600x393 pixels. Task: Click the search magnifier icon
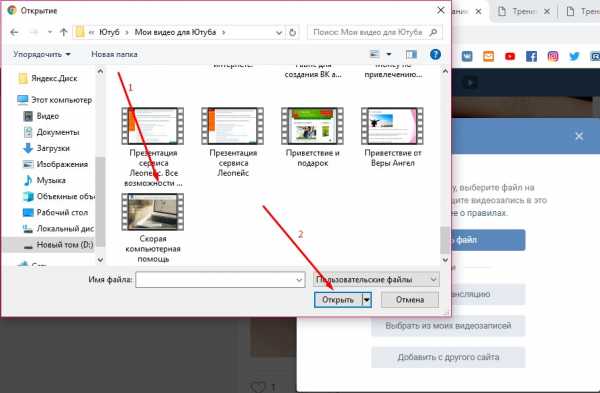(x=433, y=33)
